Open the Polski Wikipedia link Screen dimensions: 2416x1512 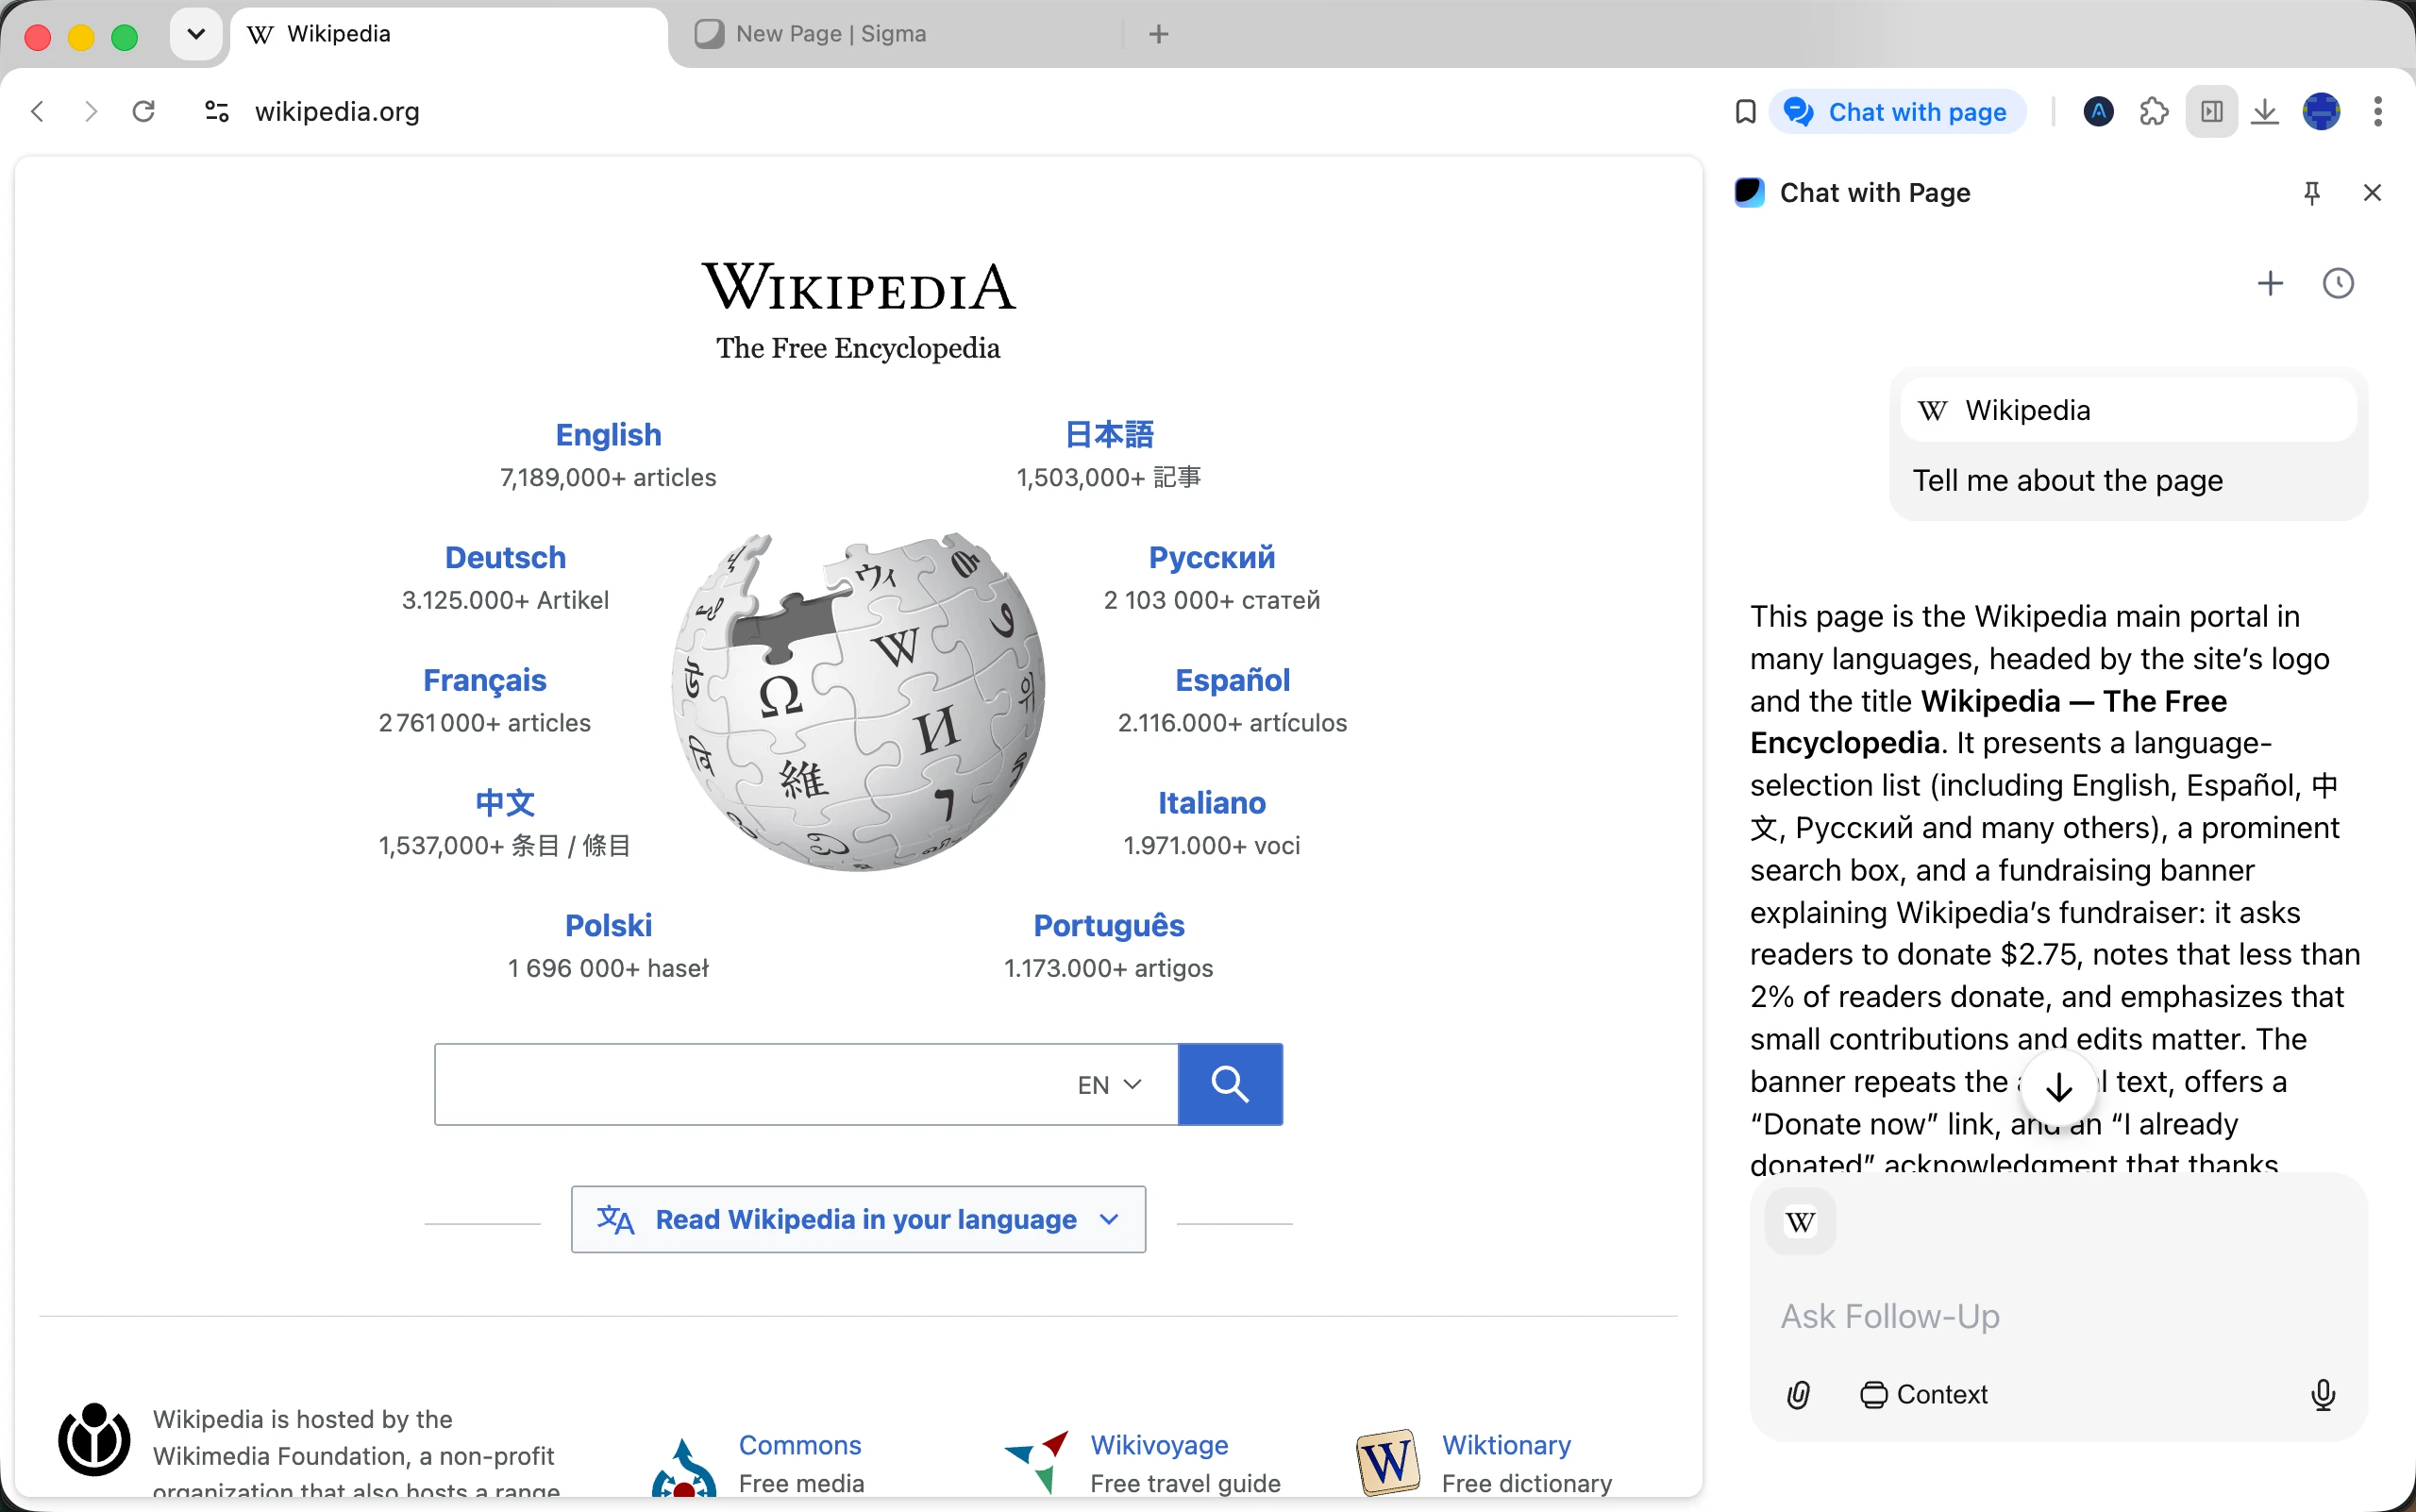pyautogui.click(x=608, y=926)
